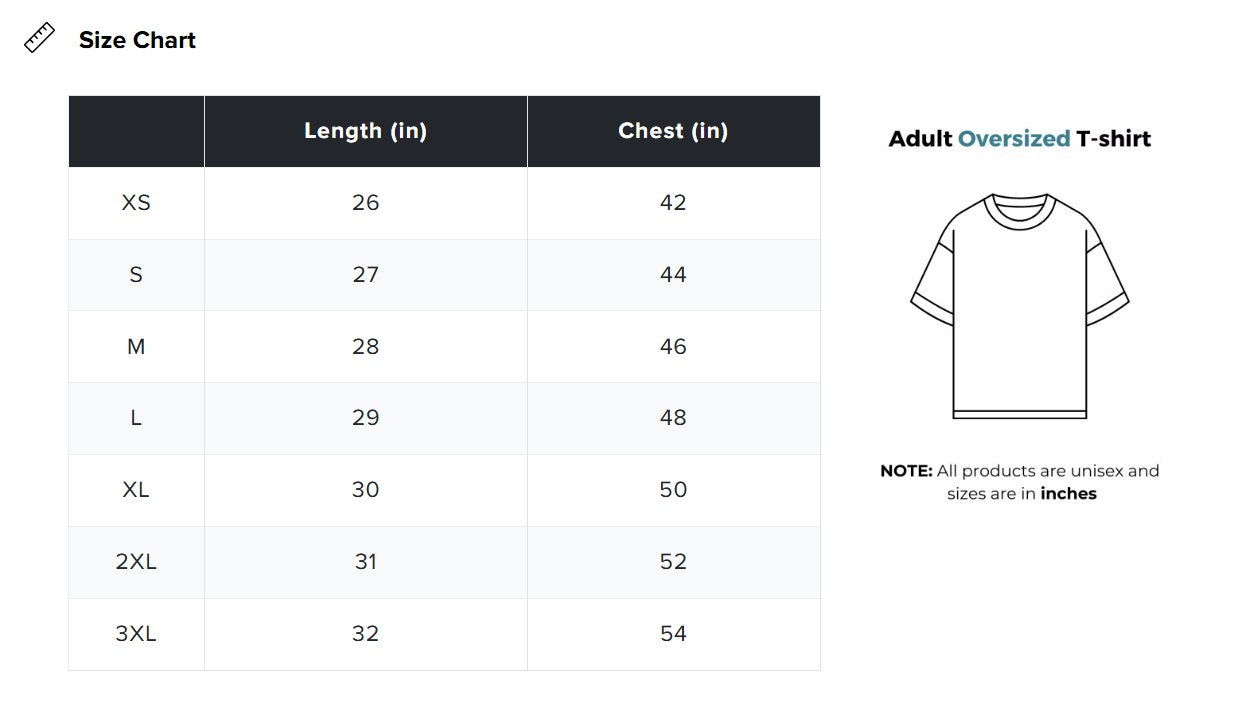Click the NOTE about unisex sizes
The height and width of the screenshot is (707, 1242).
pos(1020,482)
